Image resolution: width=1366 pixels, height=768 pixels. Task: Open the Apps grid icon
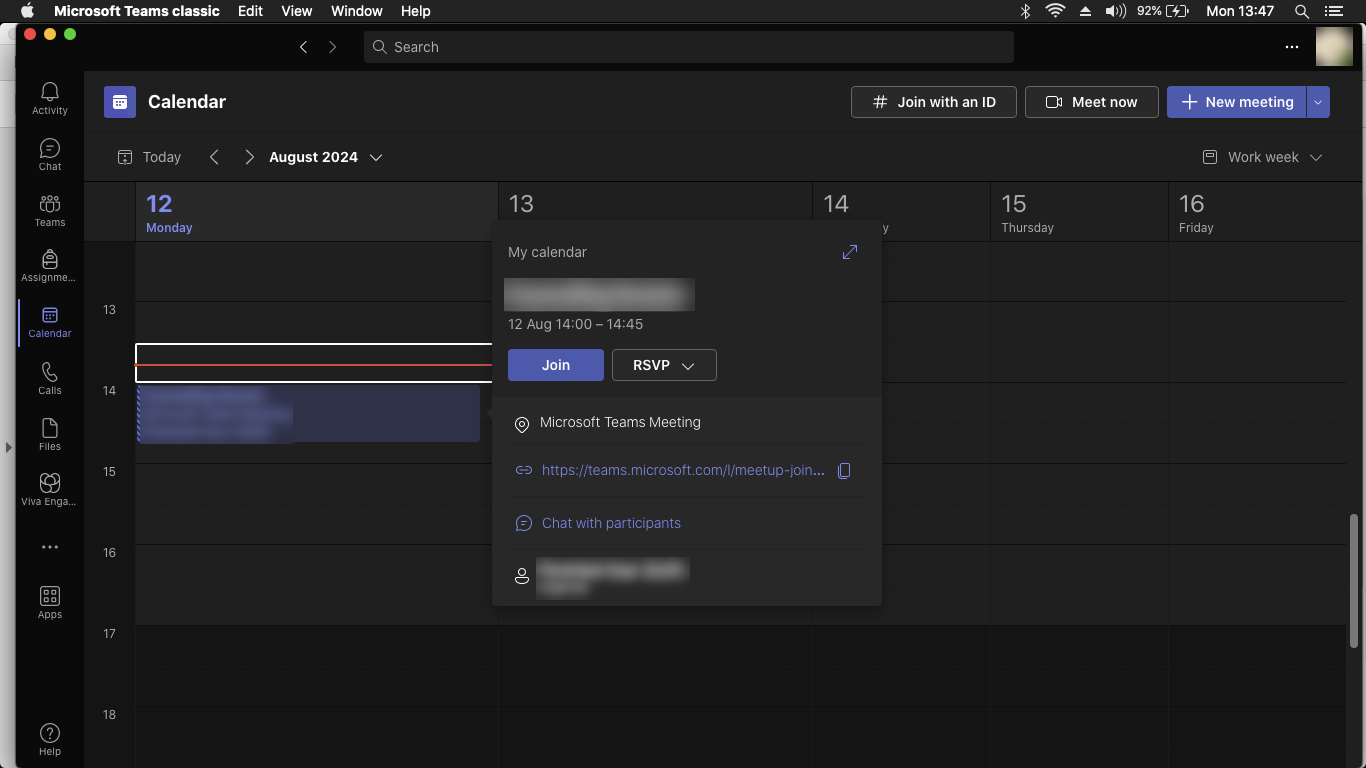pos(50,602)
